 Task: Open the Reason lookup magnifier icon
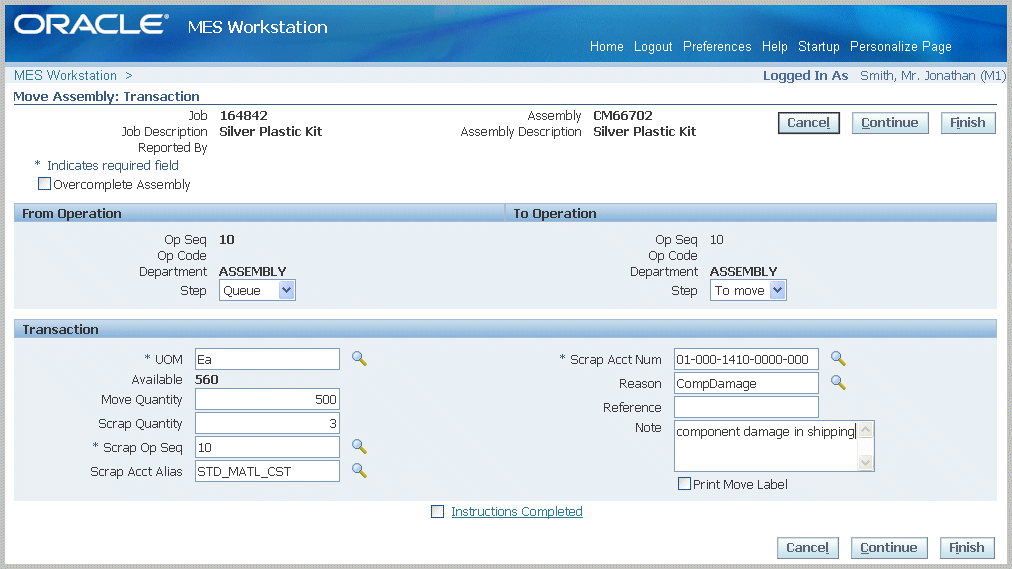click(x=838, y=383)
